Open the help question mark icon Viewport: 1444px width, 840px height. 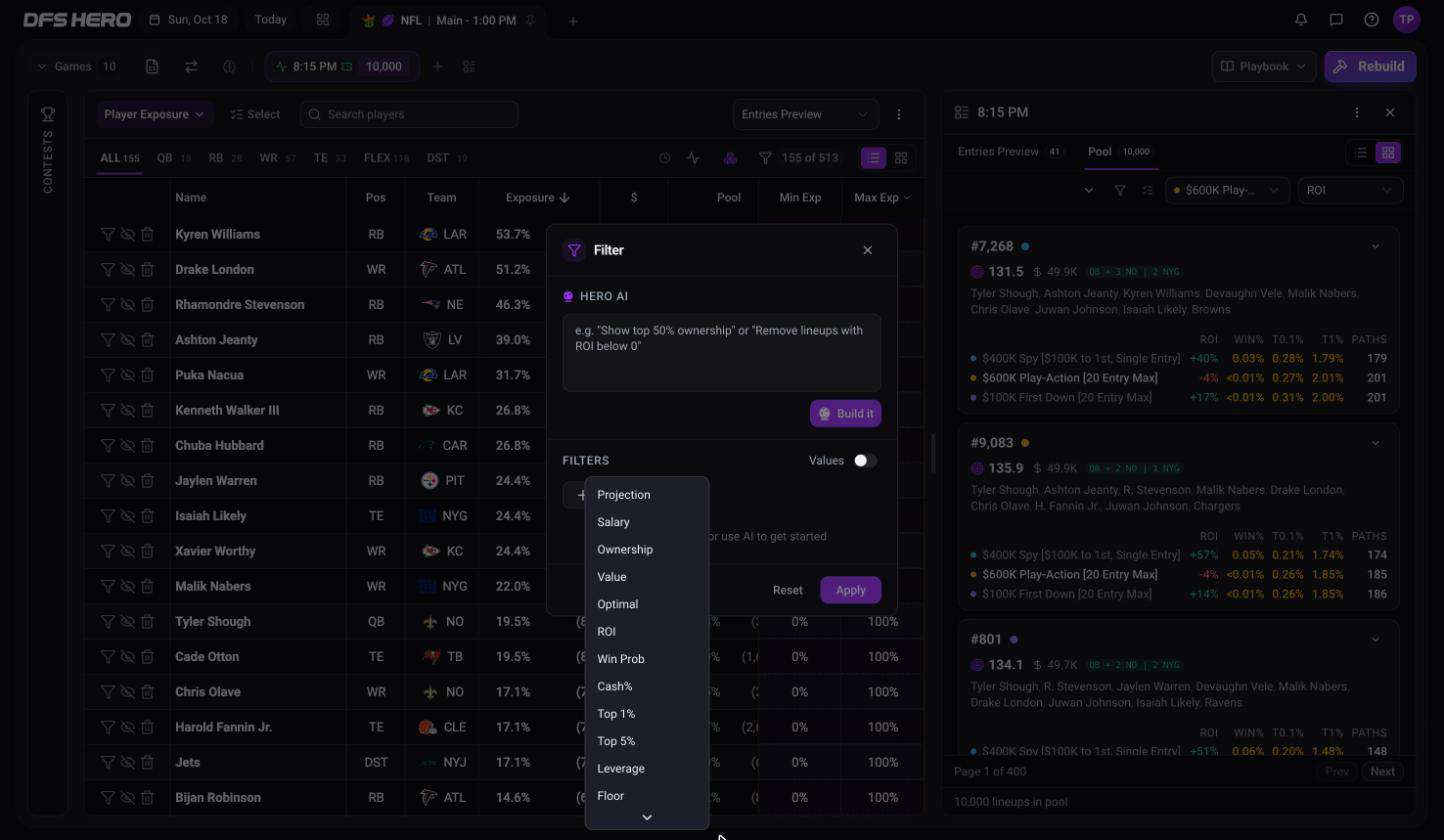click(x=1371, y=19)
